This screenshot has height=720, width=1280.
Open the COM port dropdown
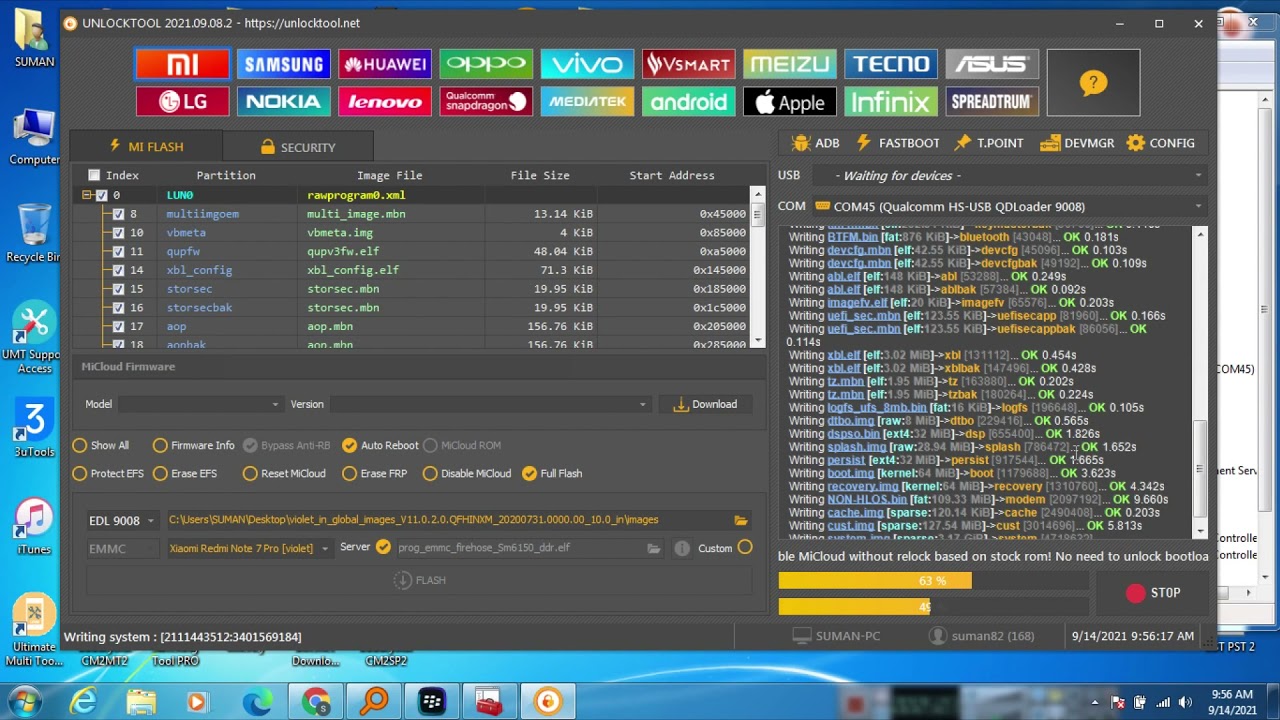pos(1010,207)
